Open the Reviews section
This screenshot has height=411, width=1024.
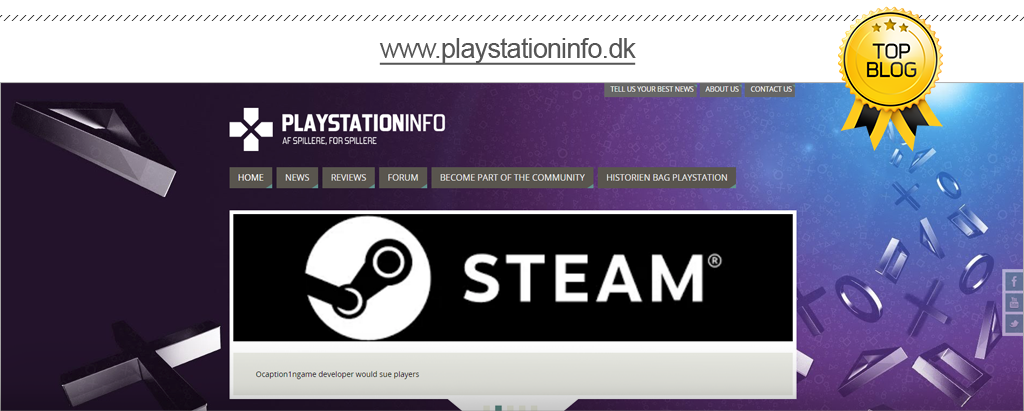pyautogui.click(x=348, y=178)
